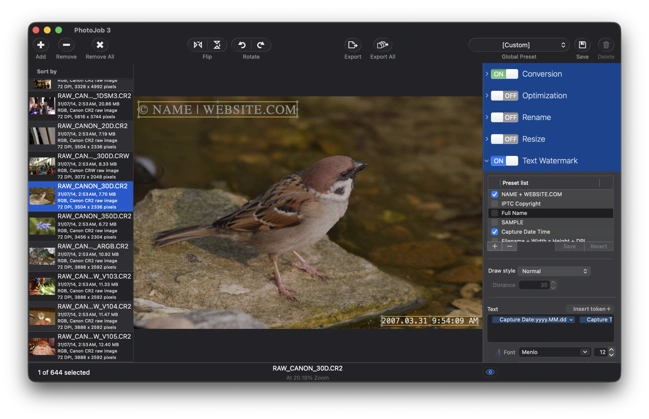The image size is (649, 419).
Task: Click the Export icon
Action: pos(353,45)
